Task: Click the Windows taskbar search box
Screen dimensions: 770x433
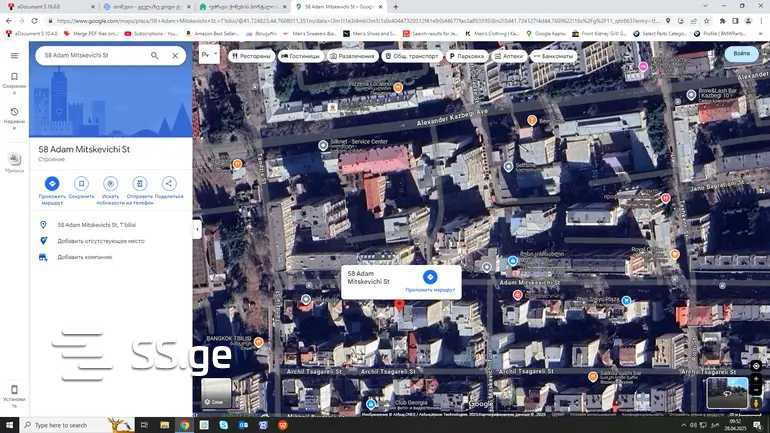Action: 75,425
